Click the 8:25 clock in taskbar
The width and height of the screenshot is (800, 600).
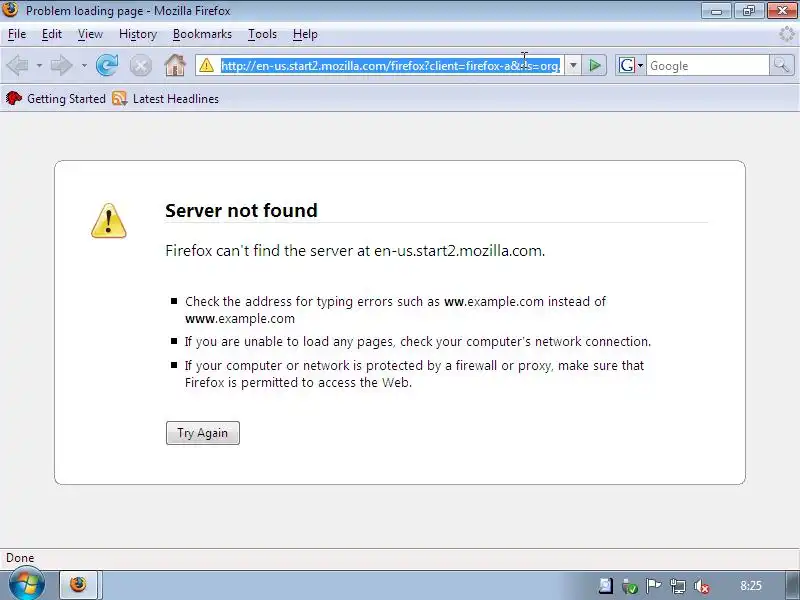point(751,586)
